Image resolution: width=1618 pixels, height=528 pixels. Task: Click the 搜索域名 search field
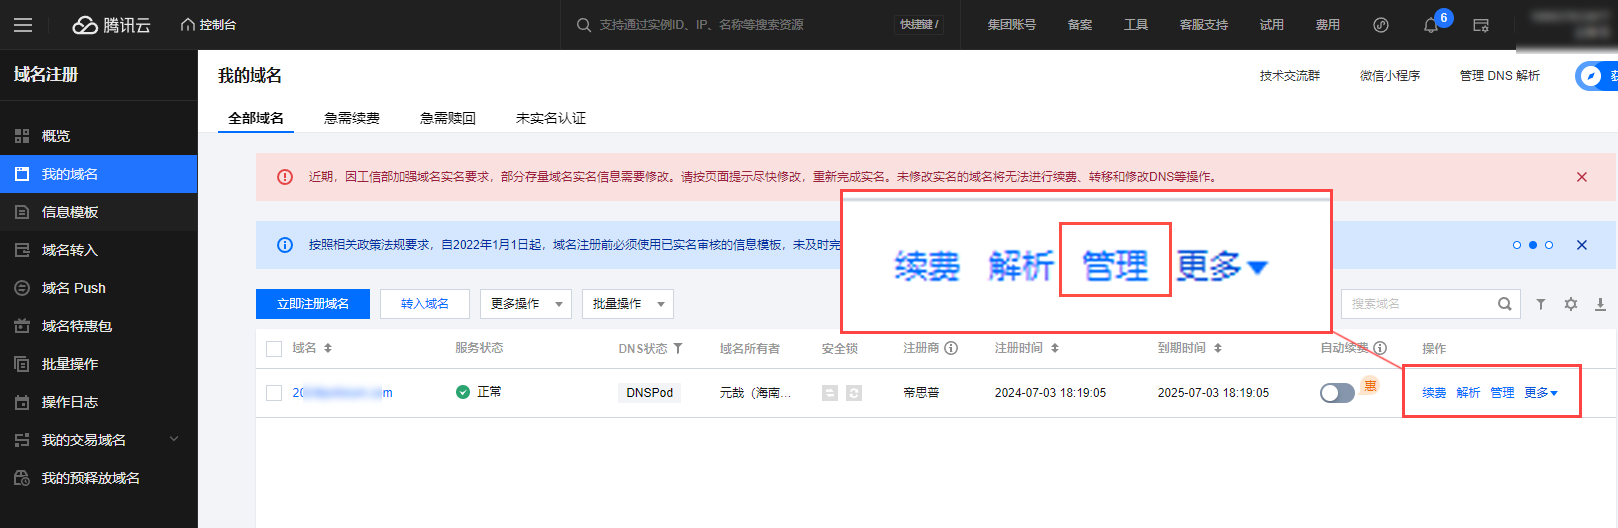(1420, 304)
